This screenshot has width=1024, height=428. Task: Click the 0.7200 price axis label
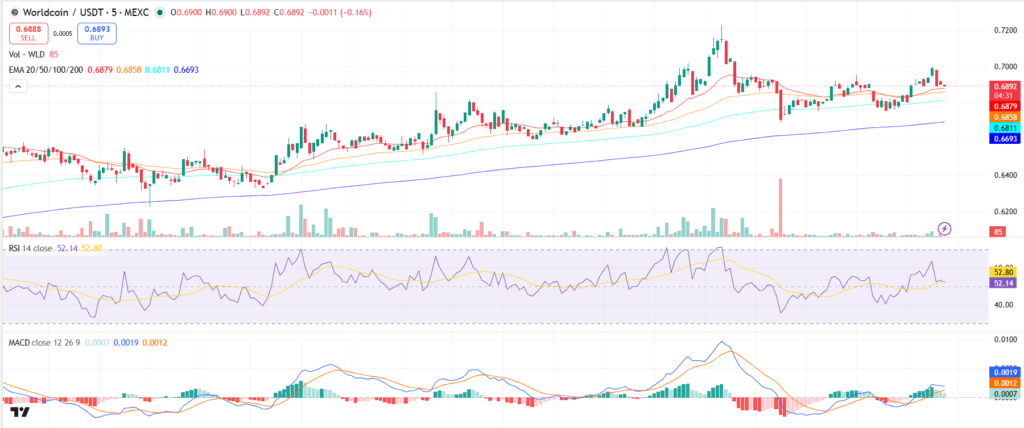(1004, 30)
